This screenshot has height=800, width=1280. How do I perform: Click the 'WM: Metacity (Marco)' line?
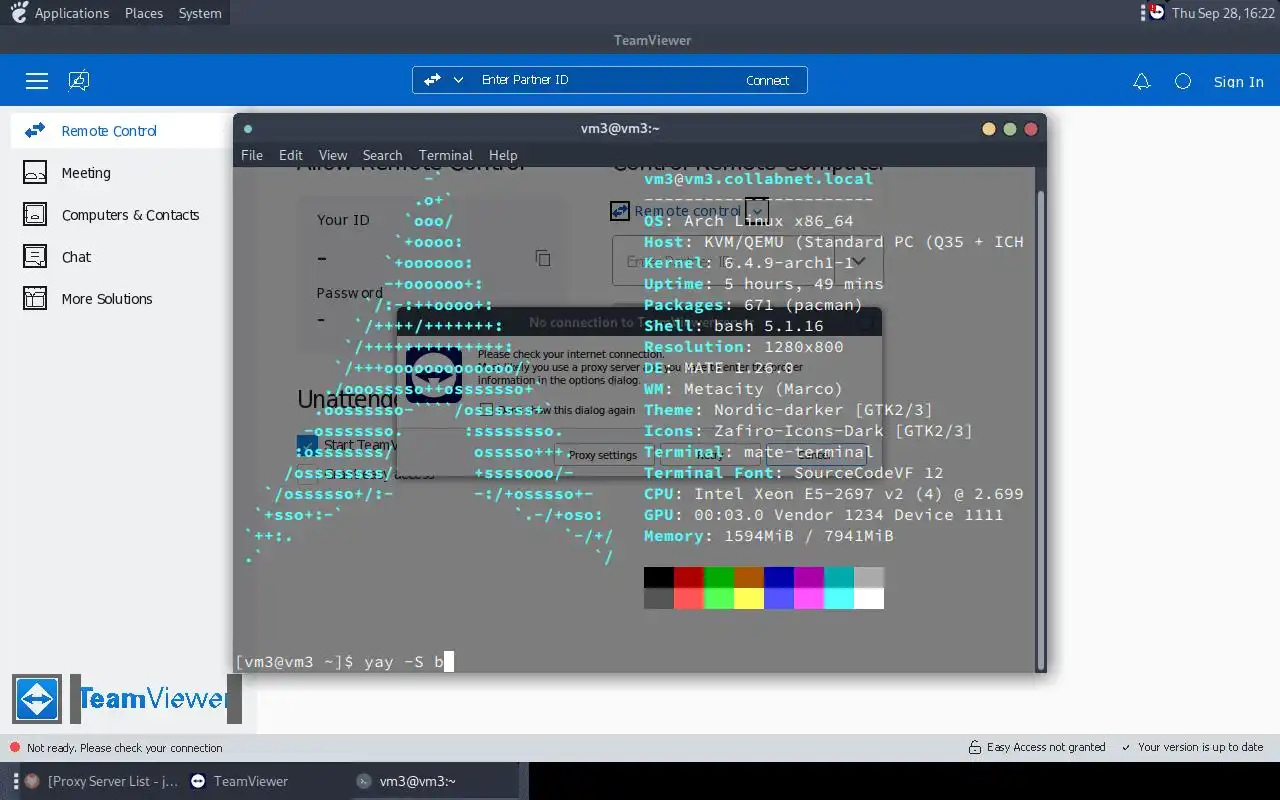coord(744,389)
